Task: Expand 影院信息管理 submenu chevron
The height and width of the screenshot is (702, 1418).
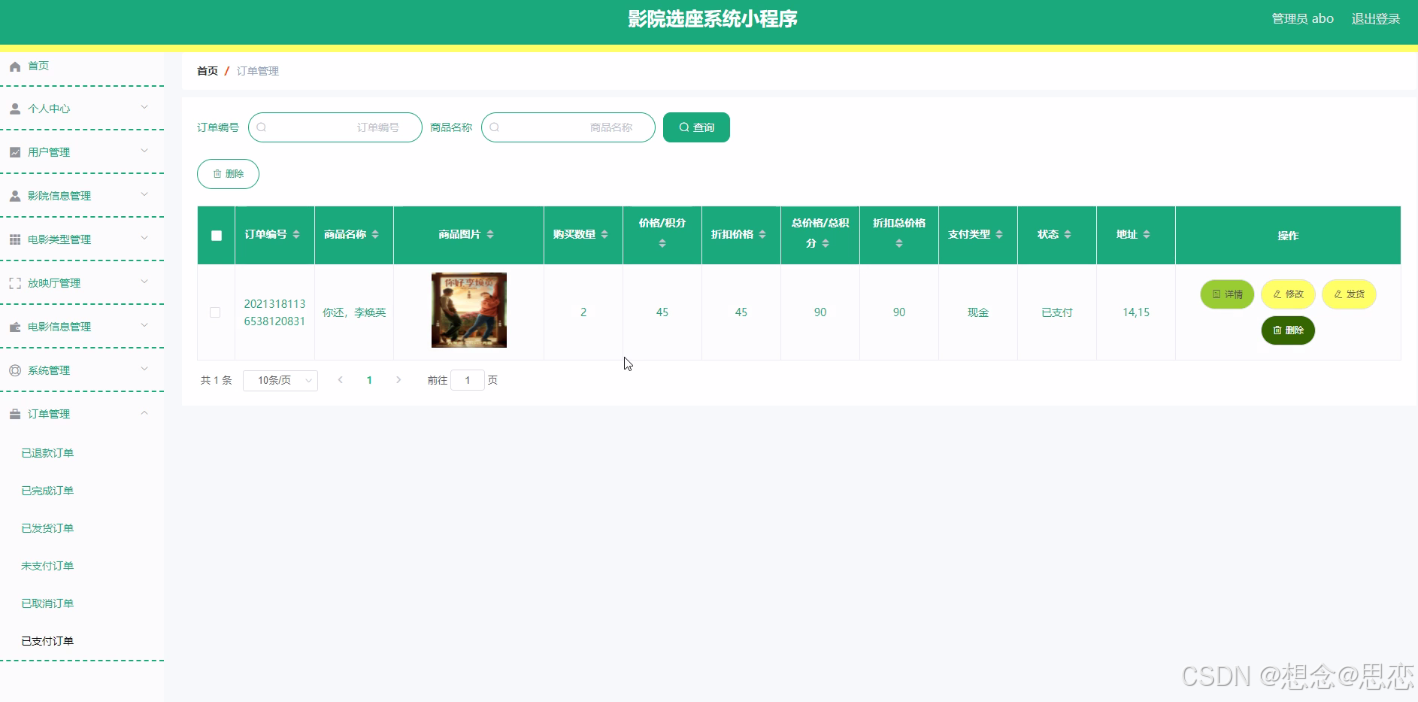Action: [144, 195]
